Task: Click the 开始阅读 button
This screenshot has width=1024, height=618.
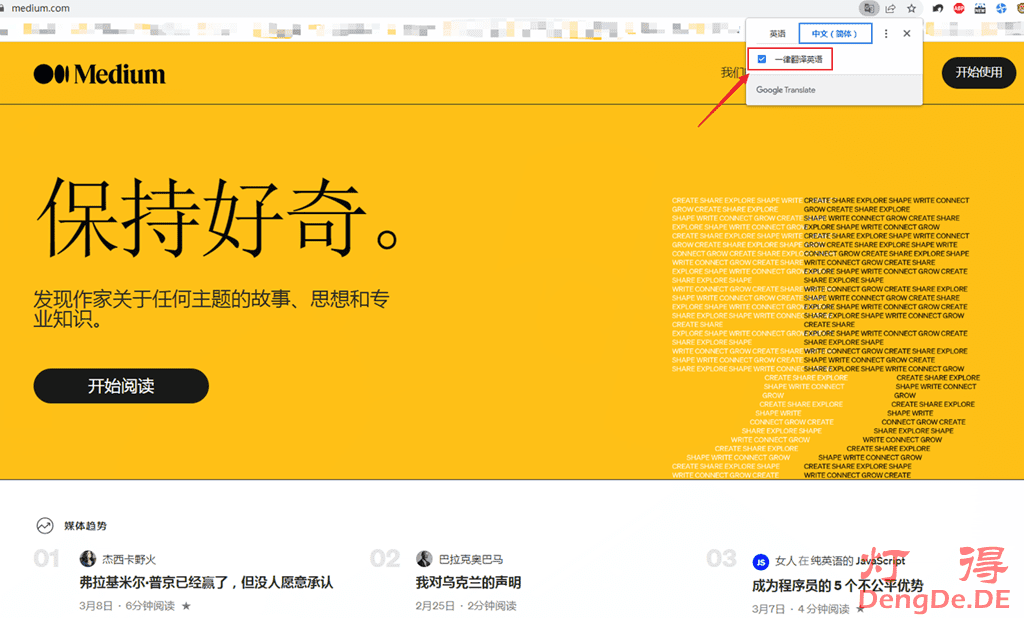Action: click(121, 386)
